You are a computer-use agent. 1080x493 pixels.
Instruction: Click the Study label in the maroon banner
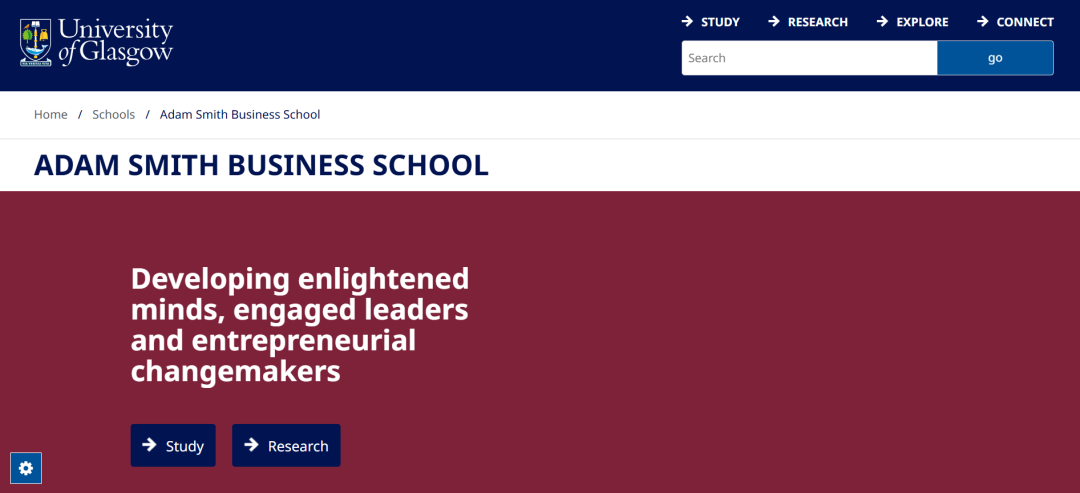point(185,446)
